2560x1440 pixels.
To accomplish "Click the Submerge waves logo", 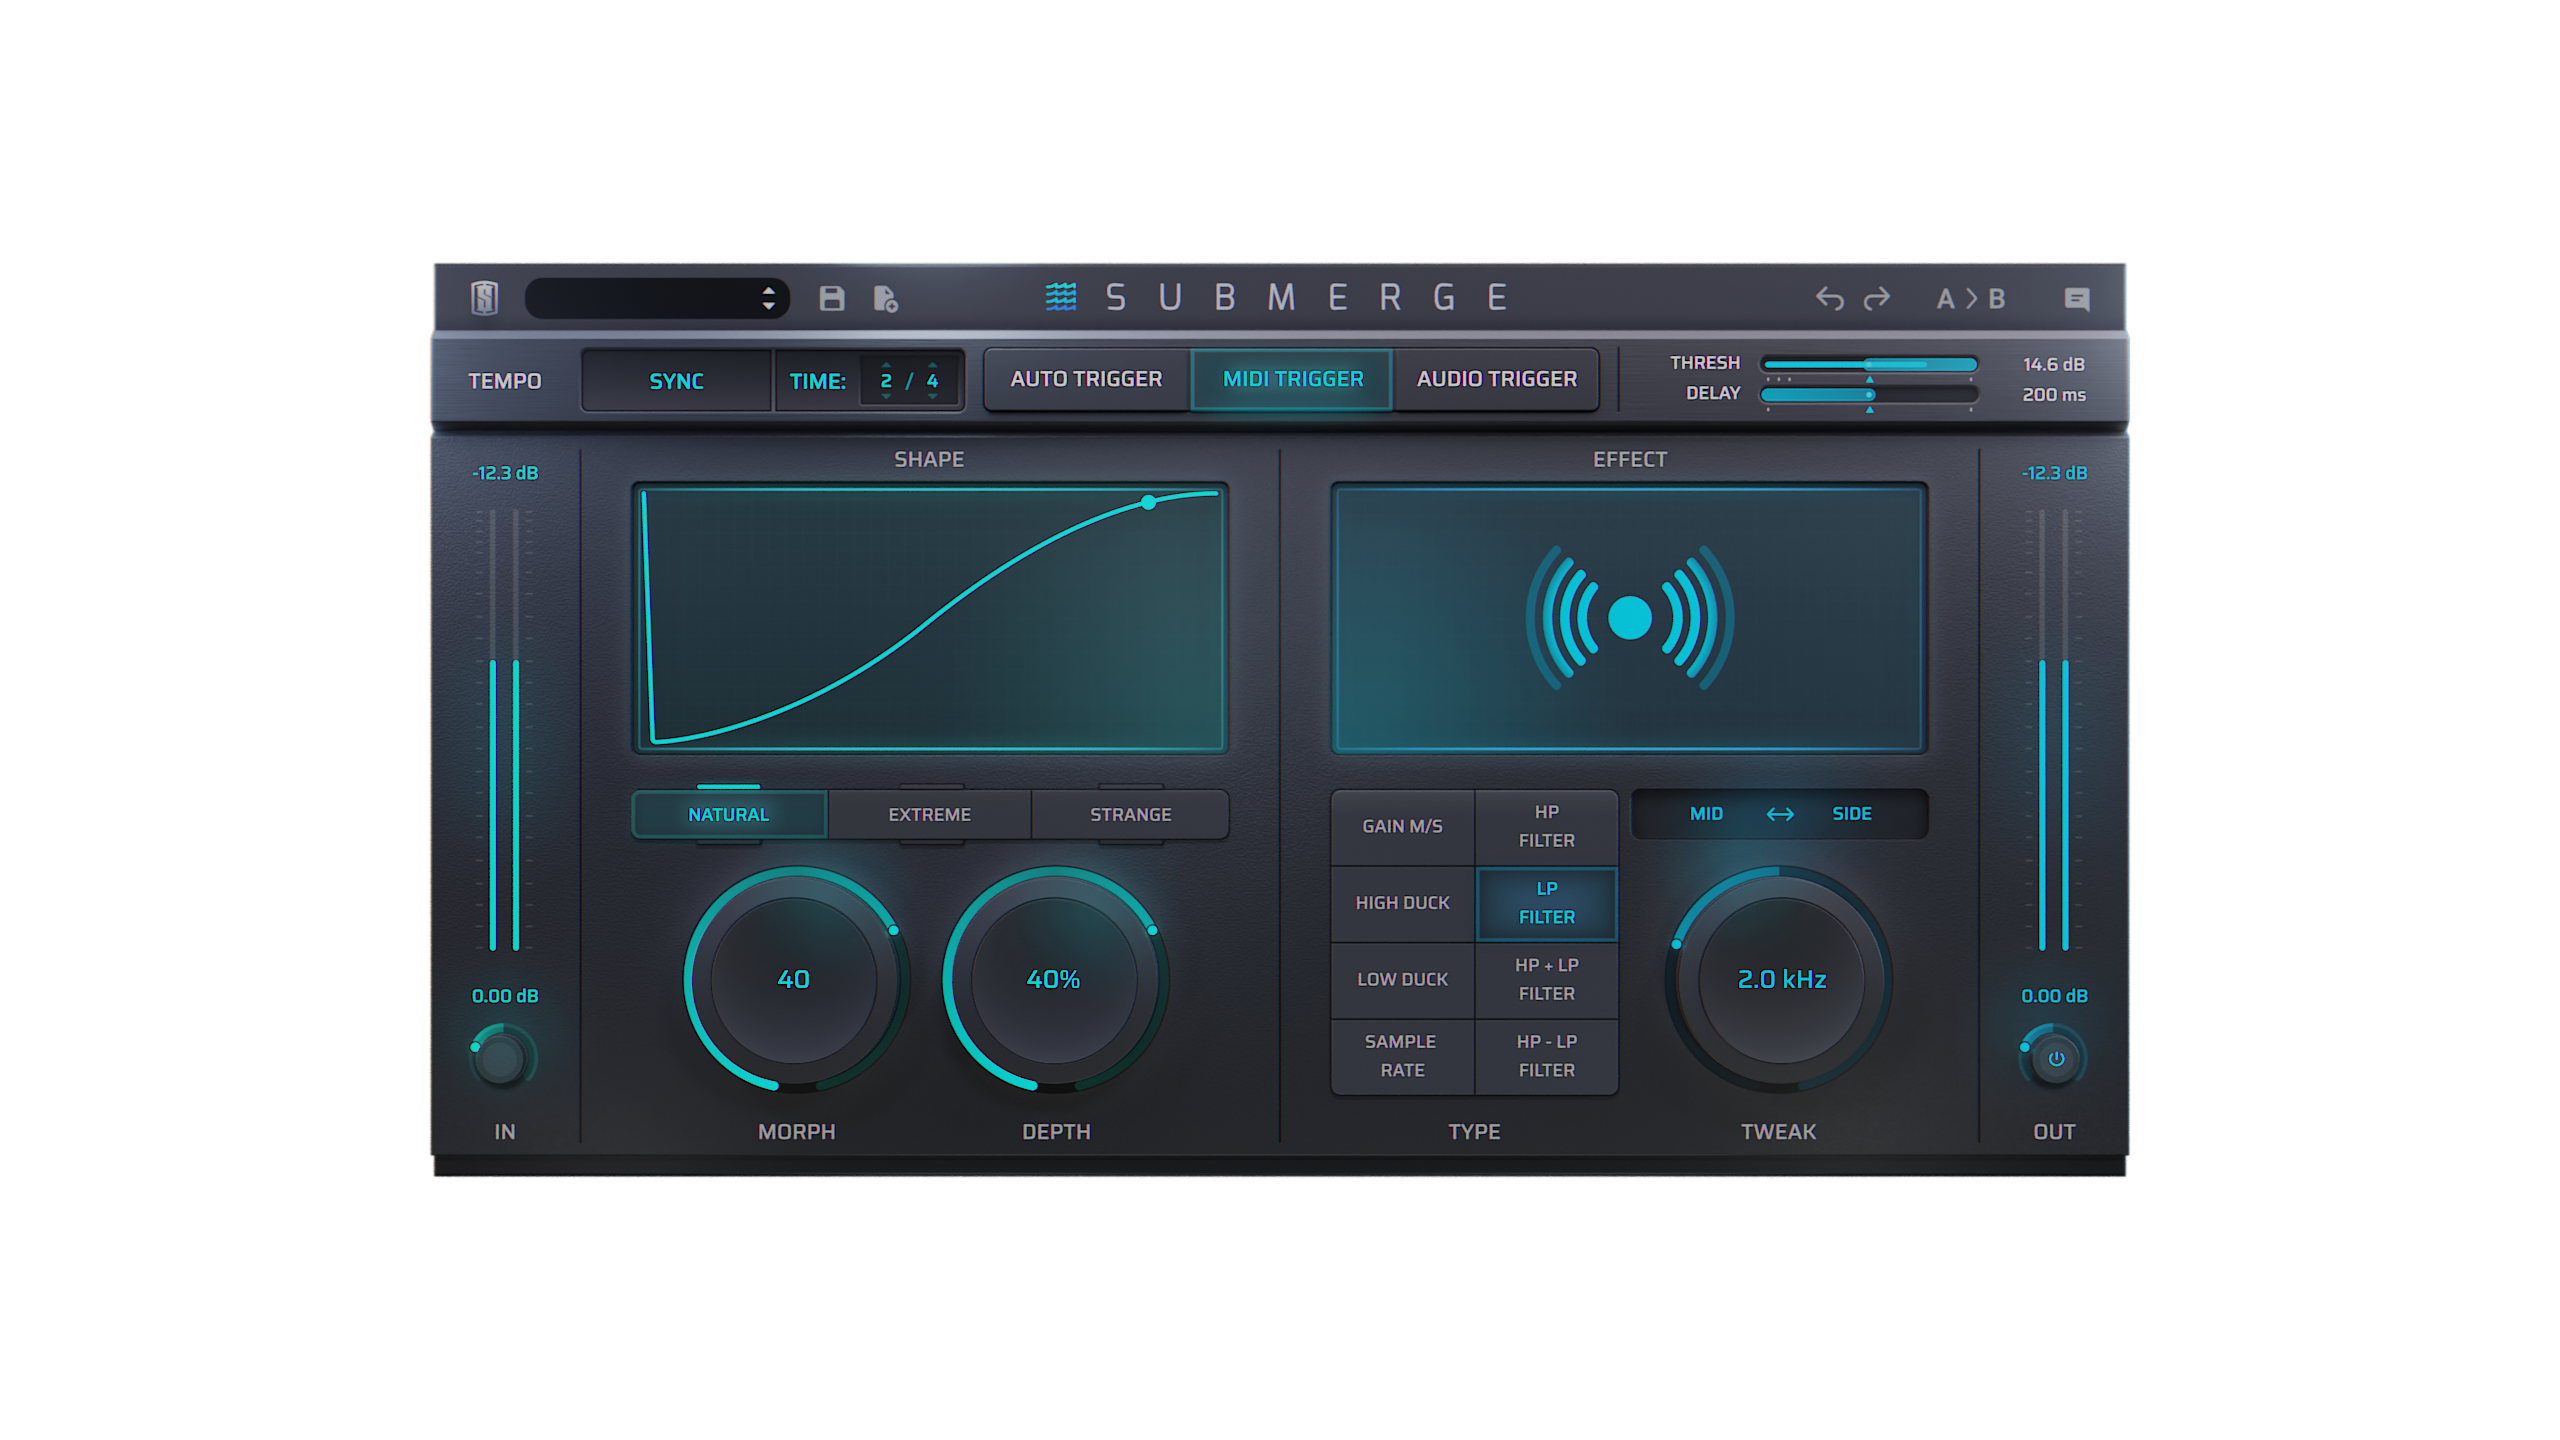I will 1062,295.
